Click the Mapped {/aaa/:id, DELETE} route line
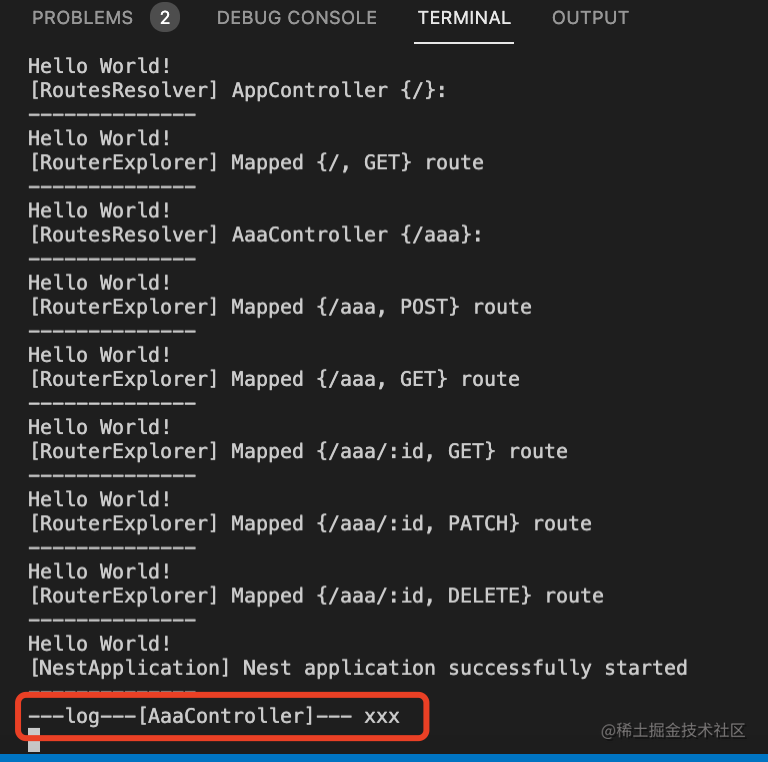 316,596
